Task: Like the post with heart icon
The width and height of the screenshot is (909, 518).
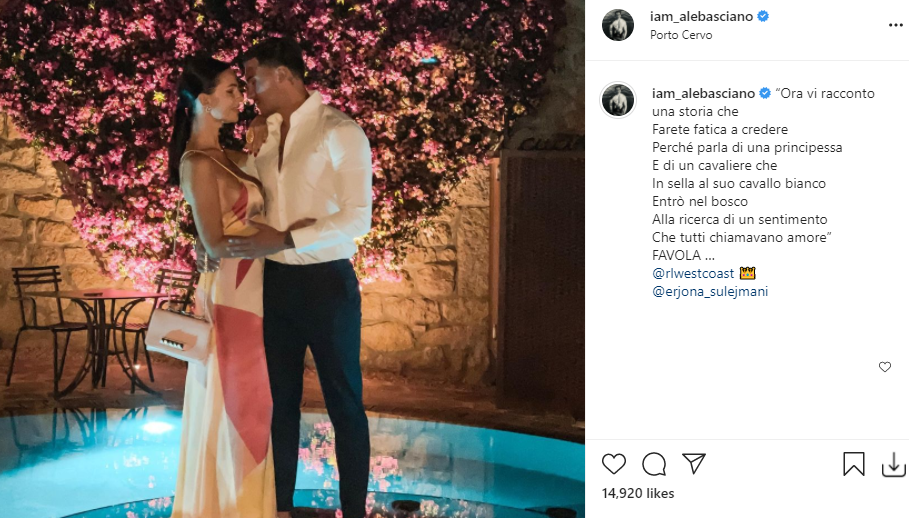Action: click(x=614, y=464)
